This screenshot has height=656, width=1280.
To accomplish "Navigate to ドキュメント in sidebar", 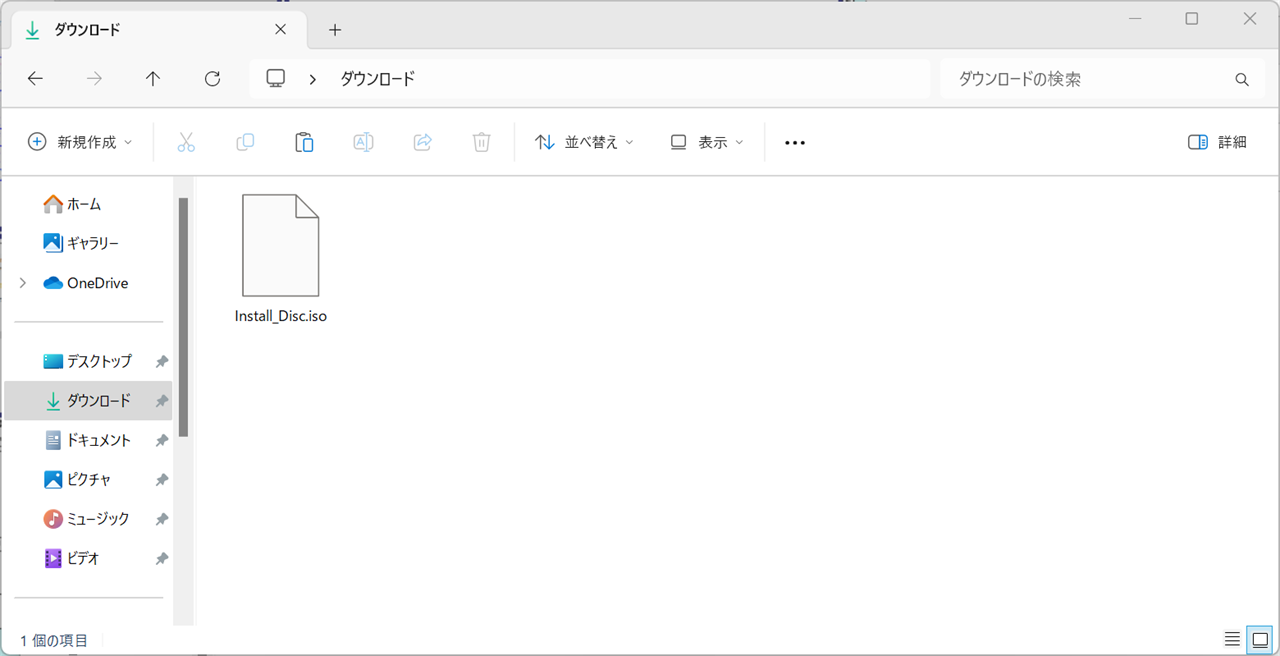I will (98, 440).
